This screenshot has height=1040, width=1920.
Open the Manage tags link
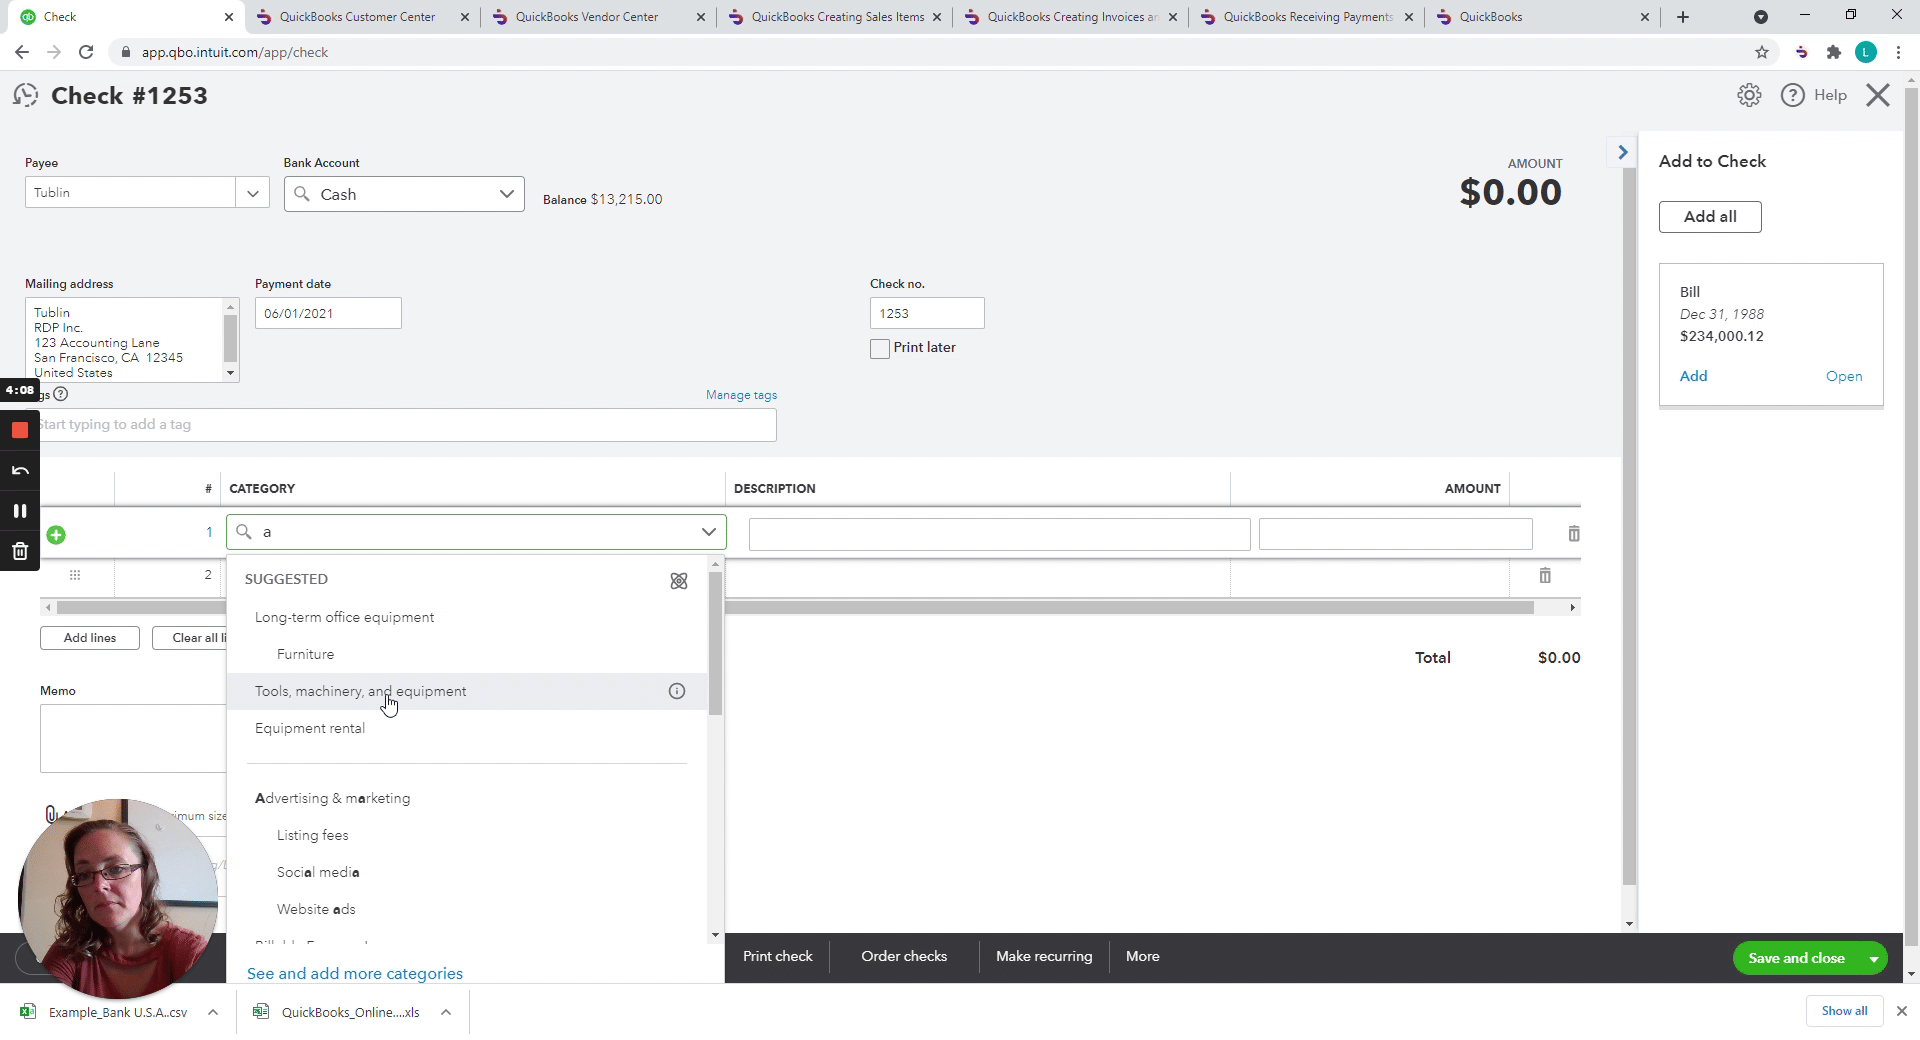click(x=741, y=395)
